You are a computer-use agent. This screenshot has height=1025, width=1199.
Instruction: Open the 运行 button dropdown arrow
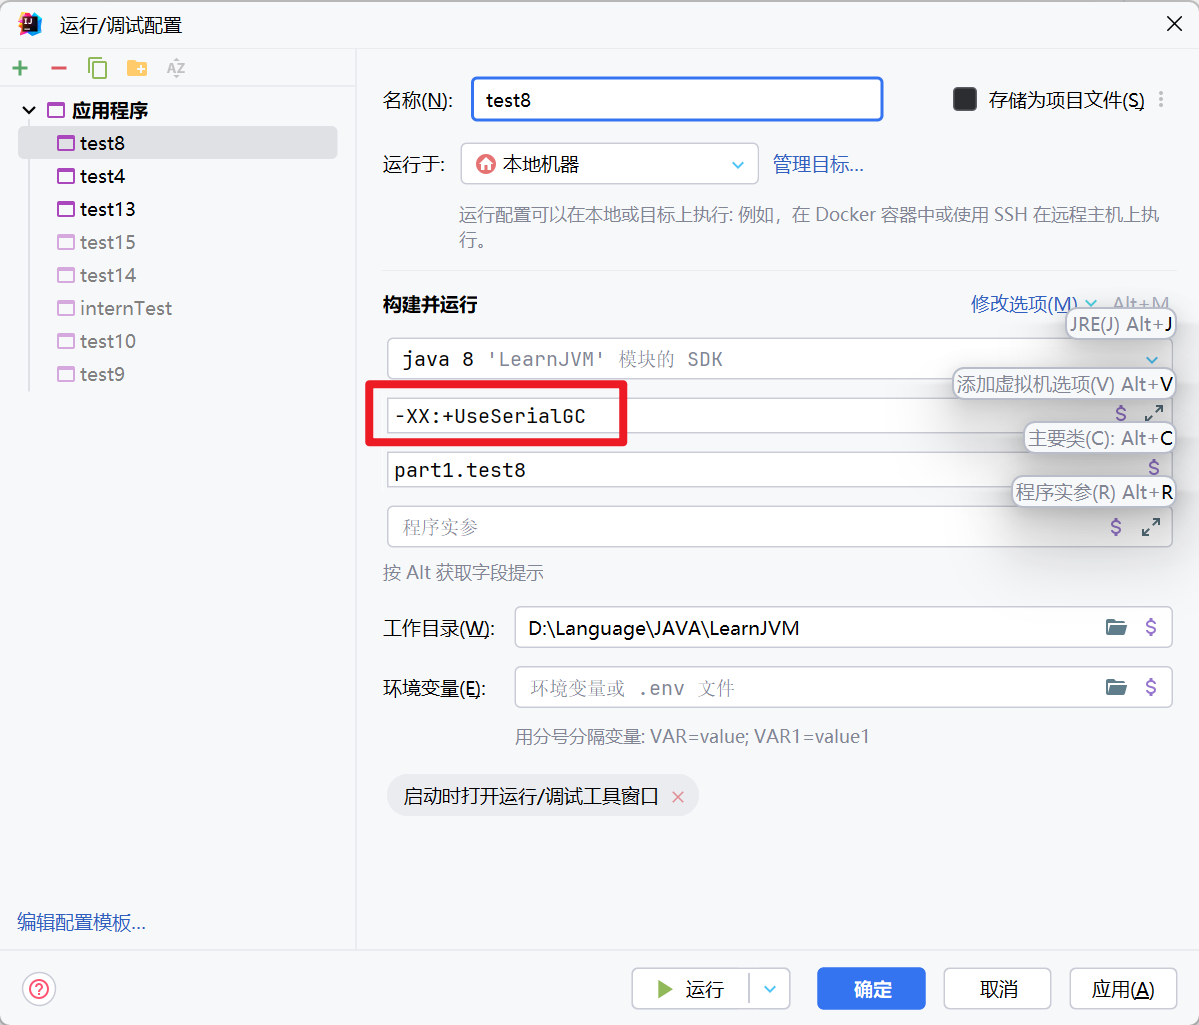point(770,989)
